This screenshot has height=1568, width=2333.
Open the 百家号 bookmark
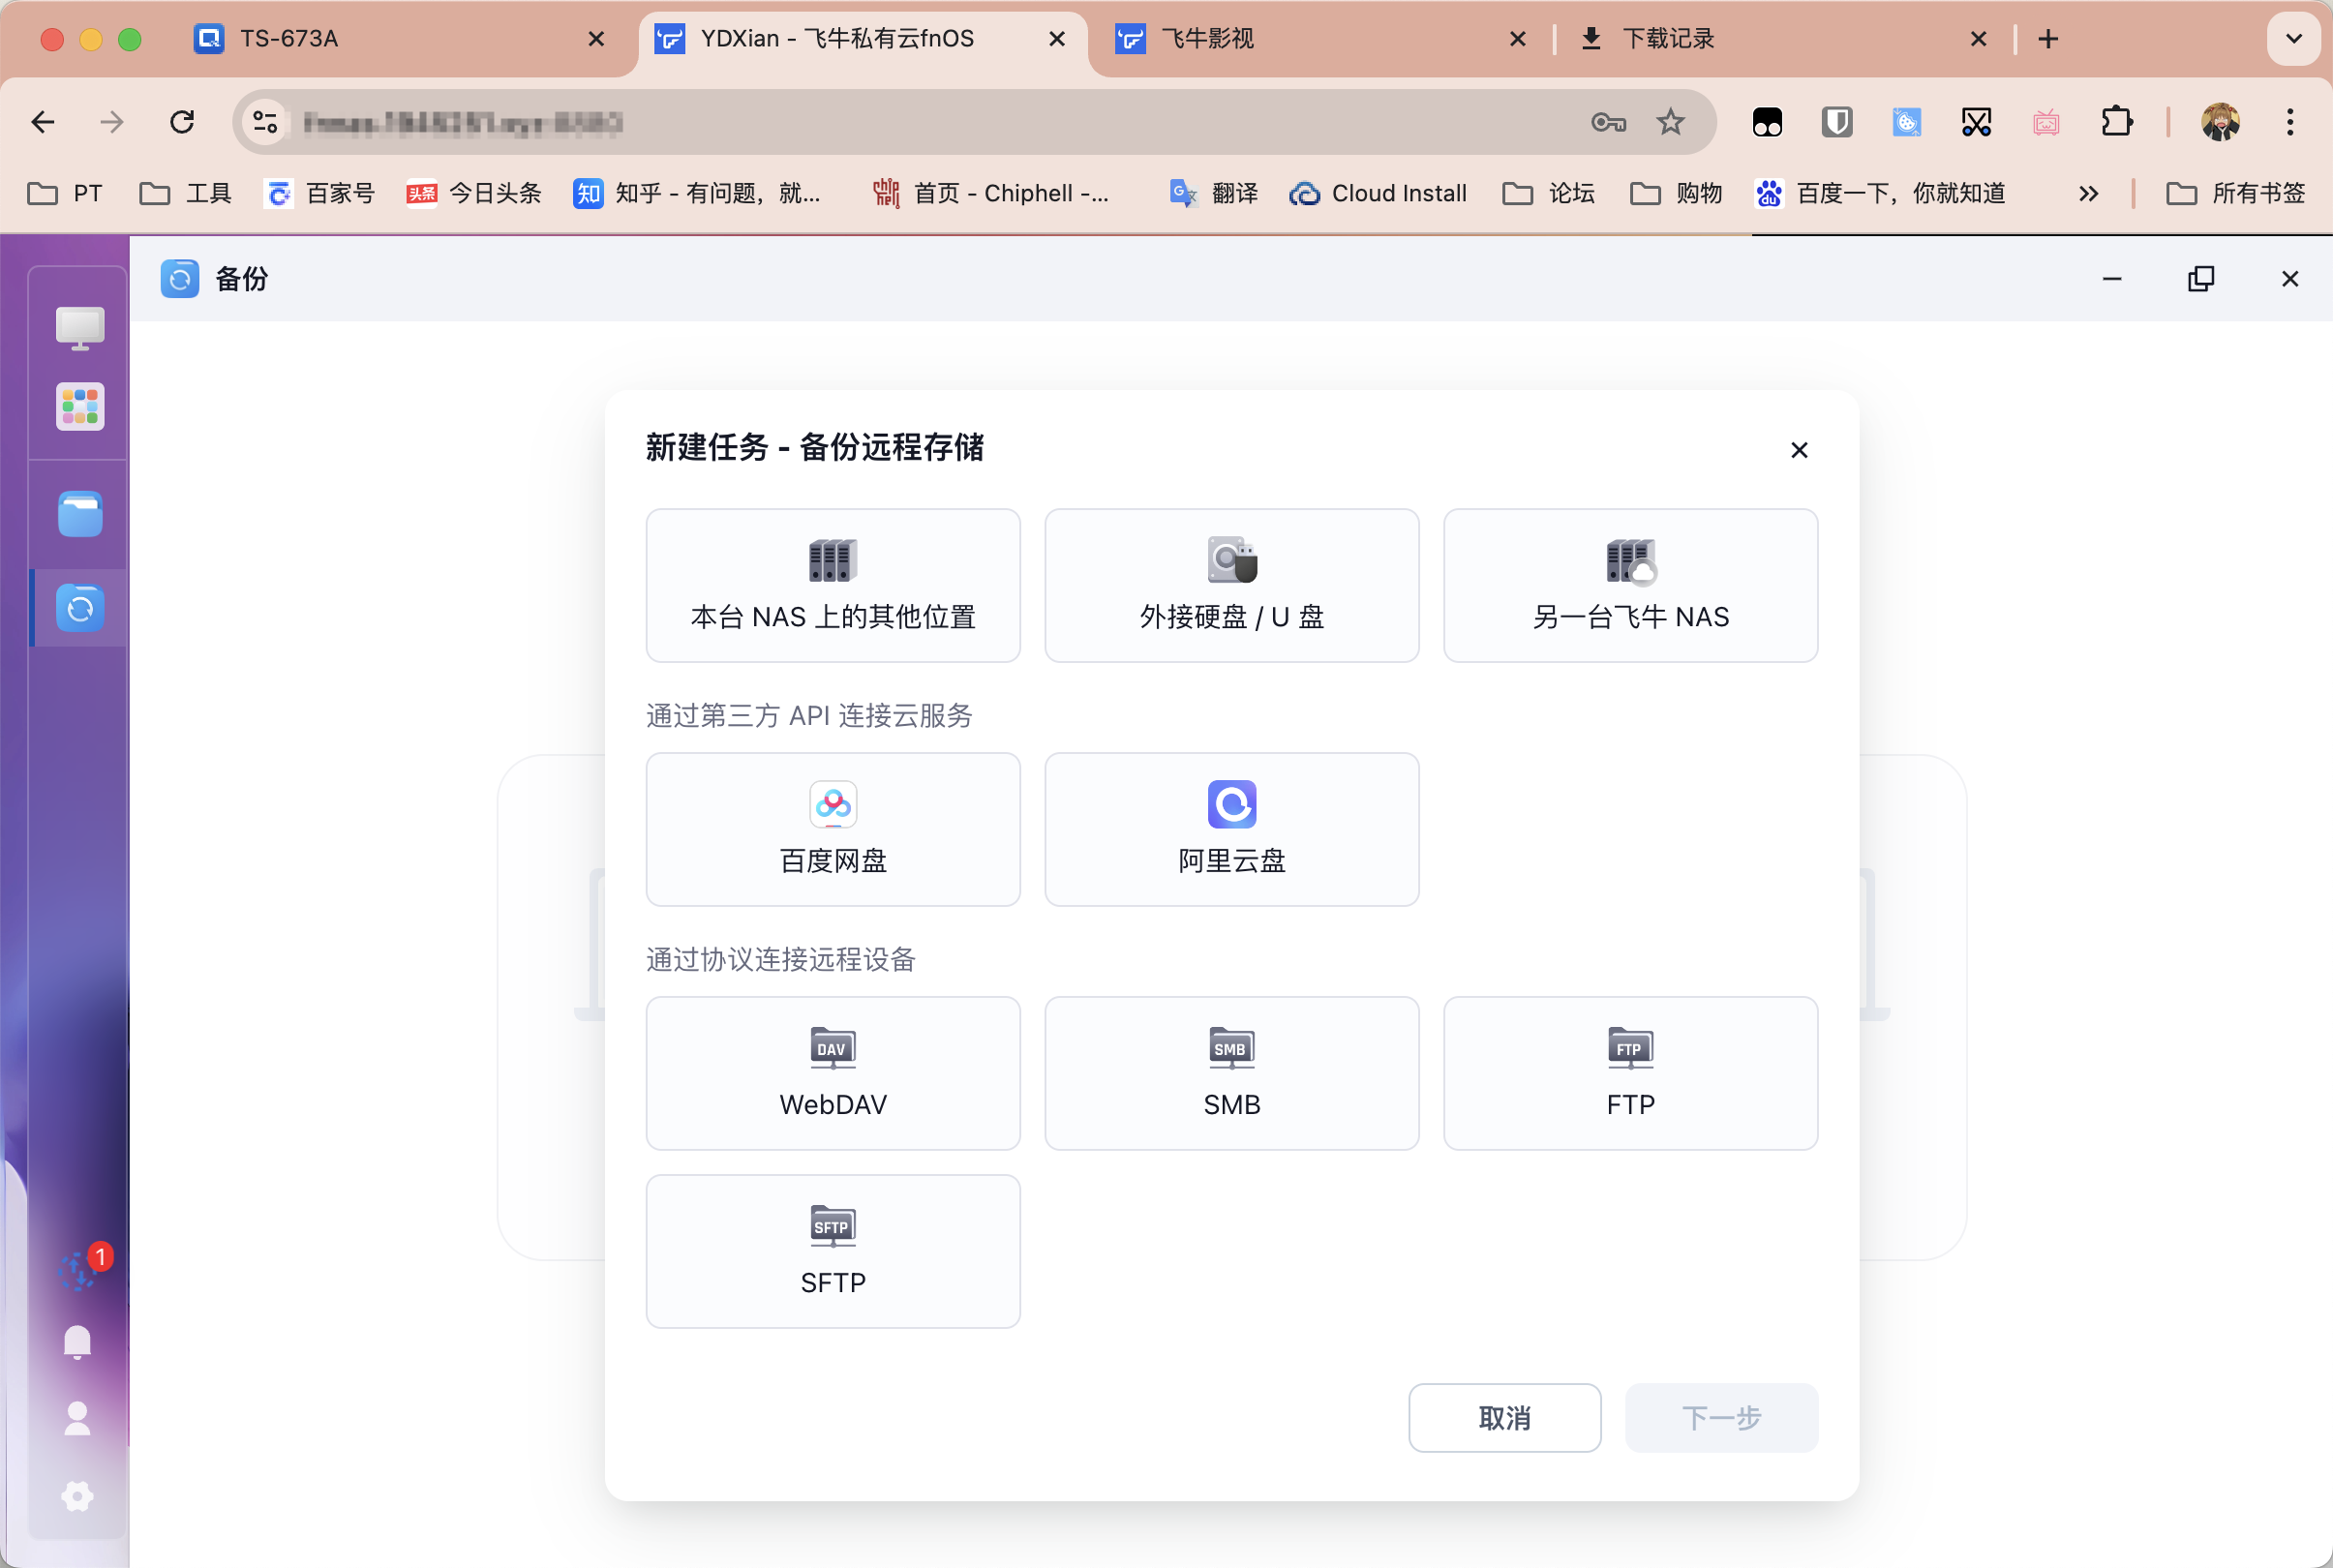point(320,193)
